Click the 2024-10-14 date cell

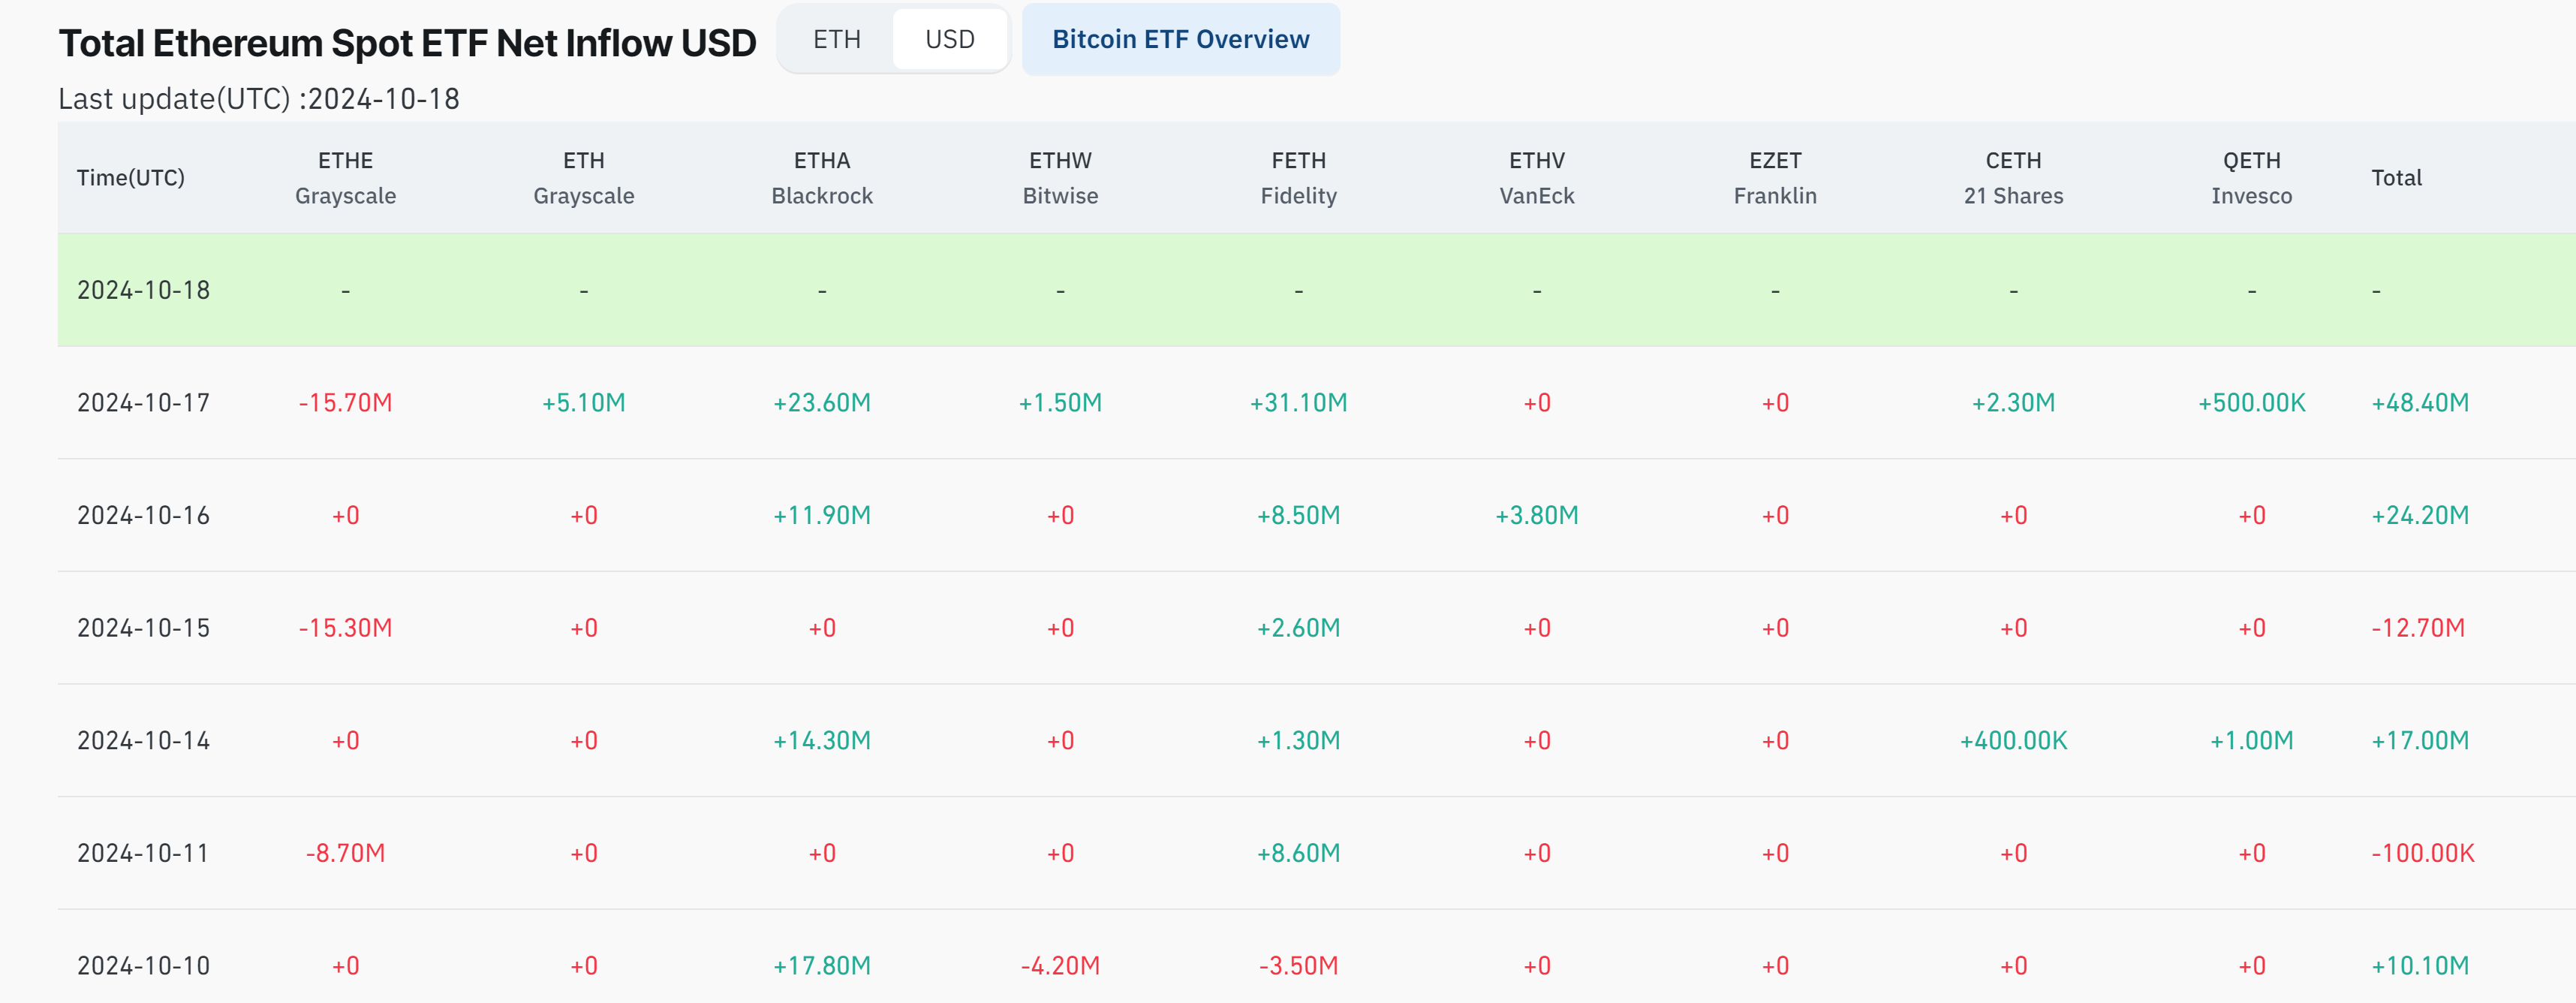143,741
